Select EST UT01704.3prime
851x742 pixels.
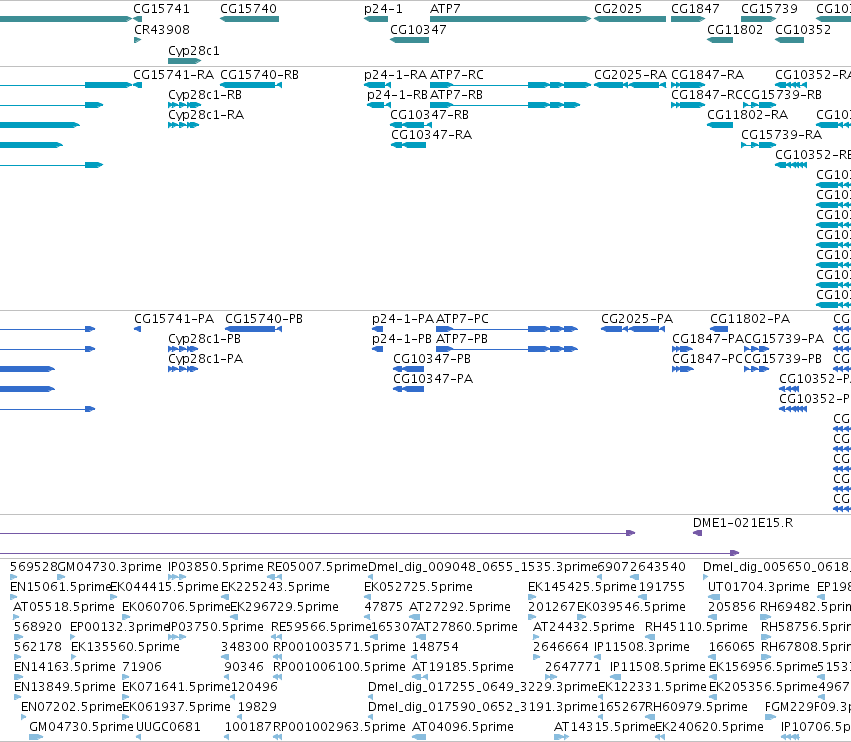point(758,587)
